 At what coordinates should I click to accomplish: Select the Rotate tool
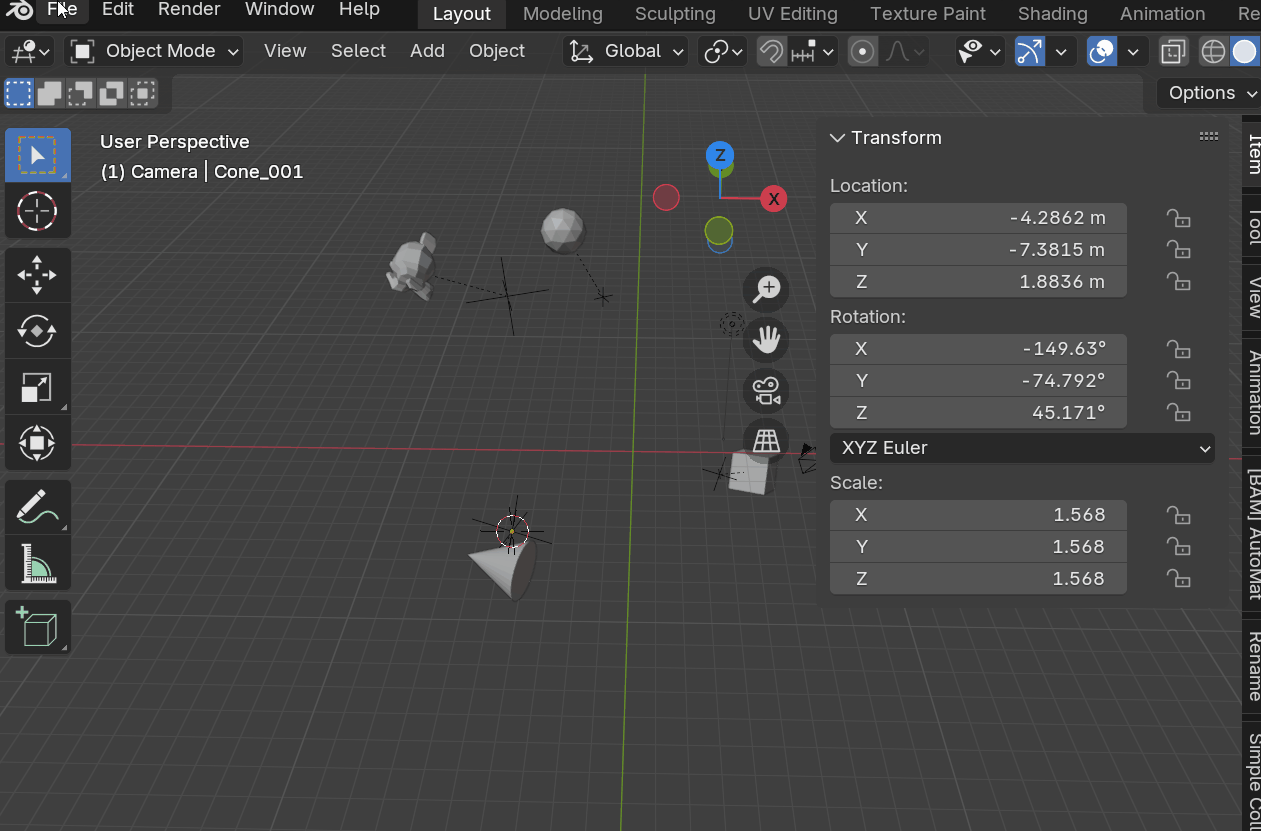[38, 331]
